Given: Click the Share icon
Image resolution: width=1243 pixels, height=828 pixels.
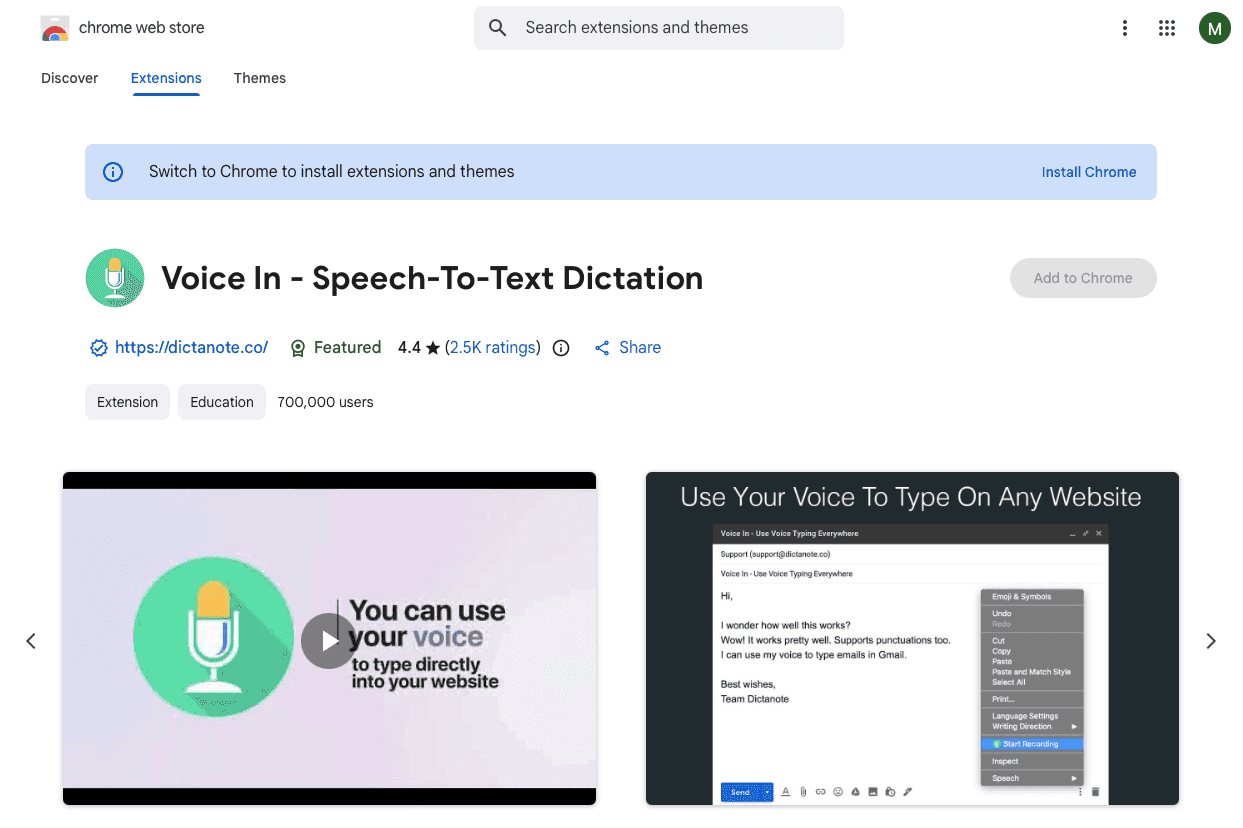Looking at the screenshot, I should point(601,347).
